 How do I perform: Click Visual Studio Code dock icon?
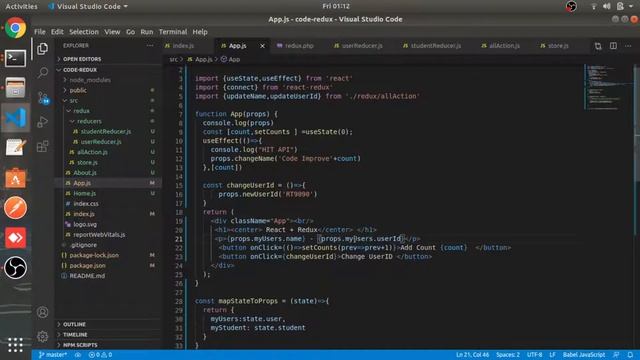coord(16,118)
